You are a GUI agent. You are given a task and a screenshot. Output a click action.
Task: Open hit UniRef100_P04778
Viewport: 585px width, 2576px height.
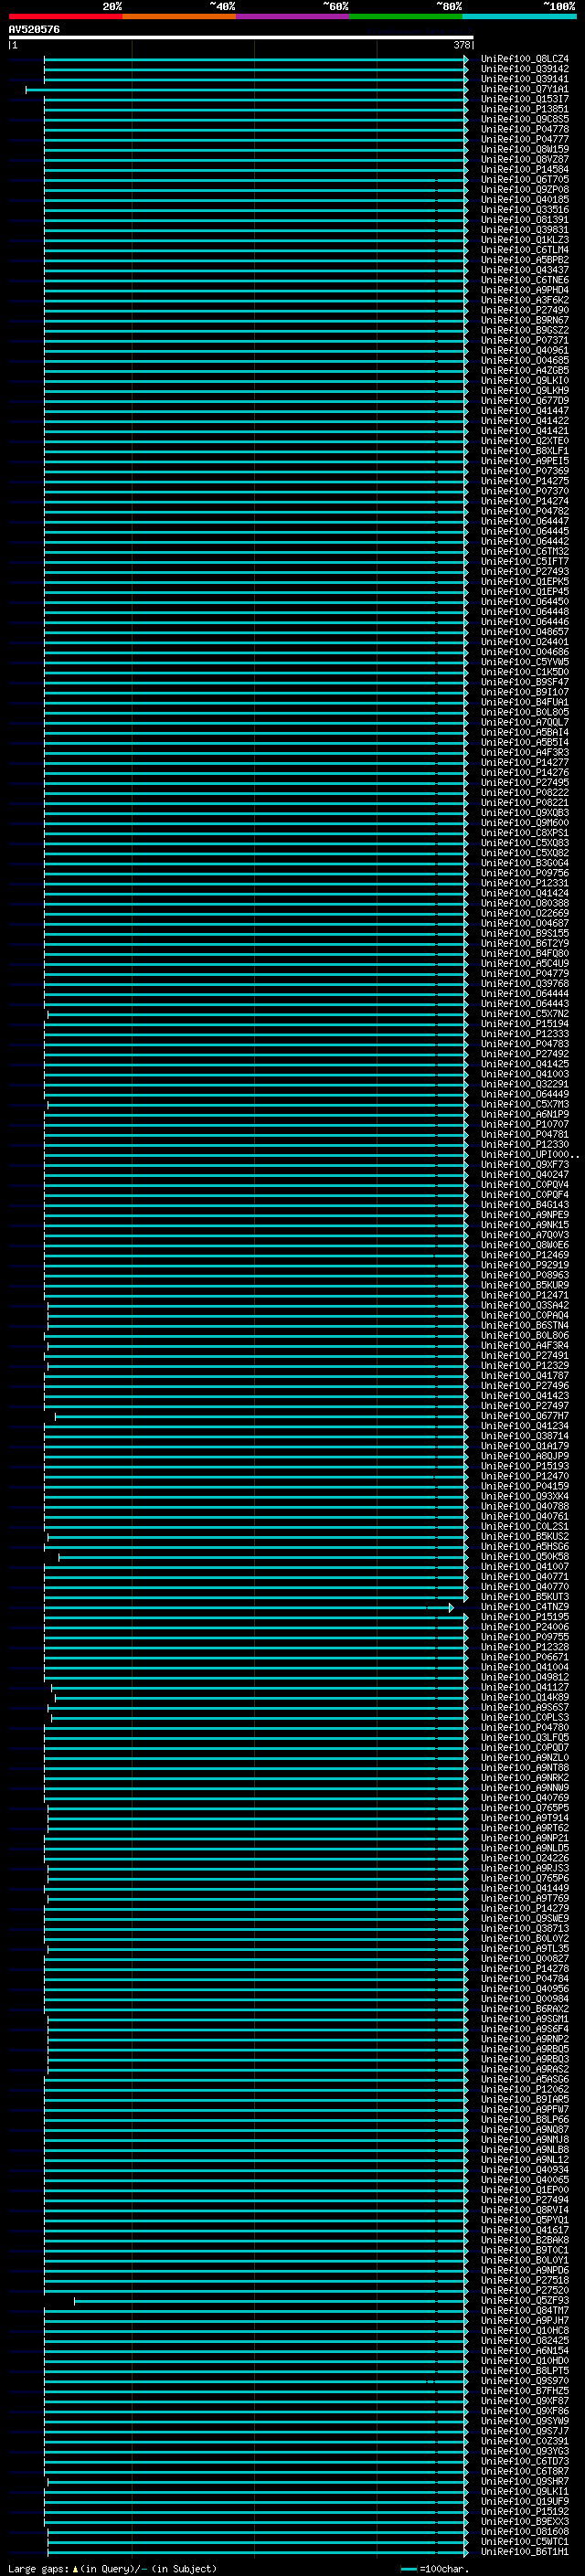(x=525, y=129)
